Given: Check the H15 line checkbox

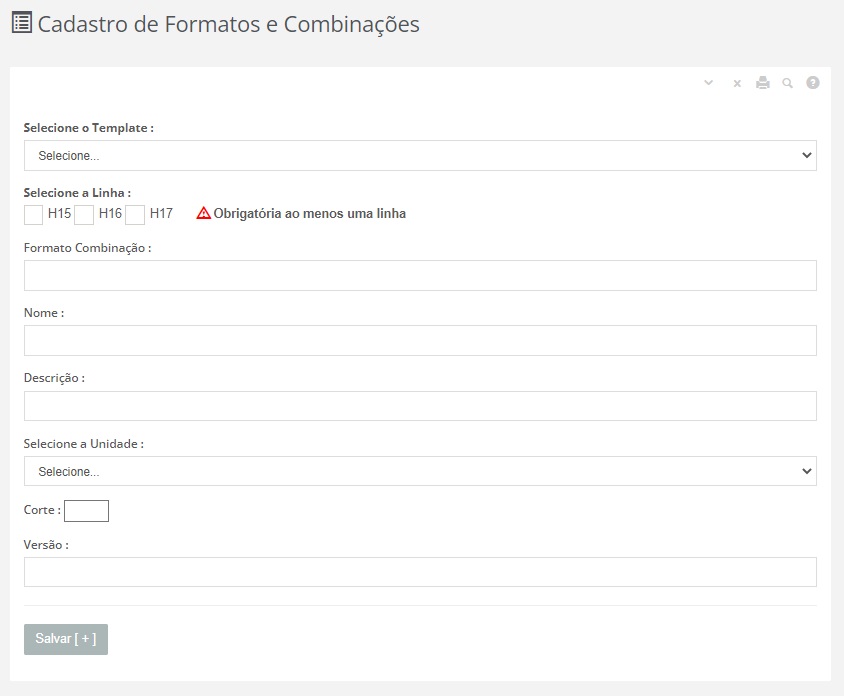Looking at the screenshot, I should coord(33,215).
